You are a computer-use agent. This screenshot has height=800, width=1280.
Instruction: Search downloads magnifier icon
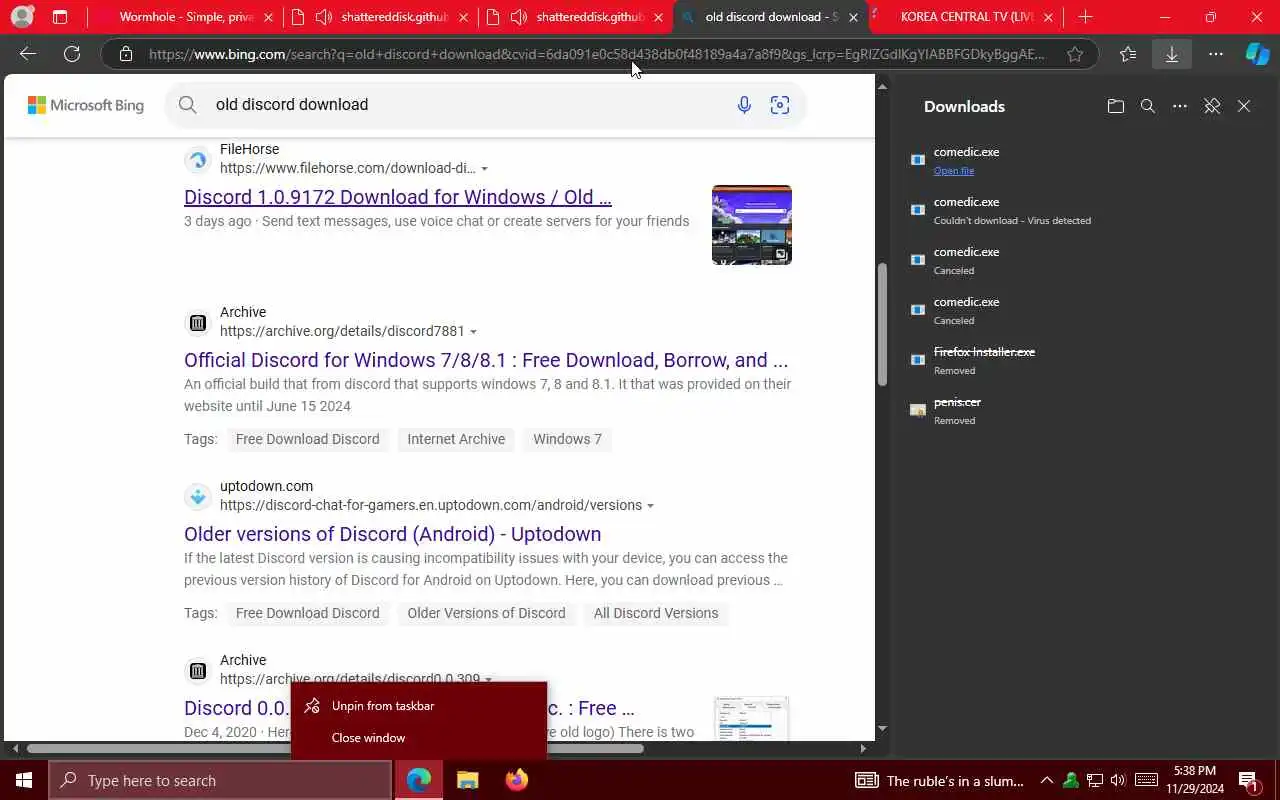tap(1148, 106)
